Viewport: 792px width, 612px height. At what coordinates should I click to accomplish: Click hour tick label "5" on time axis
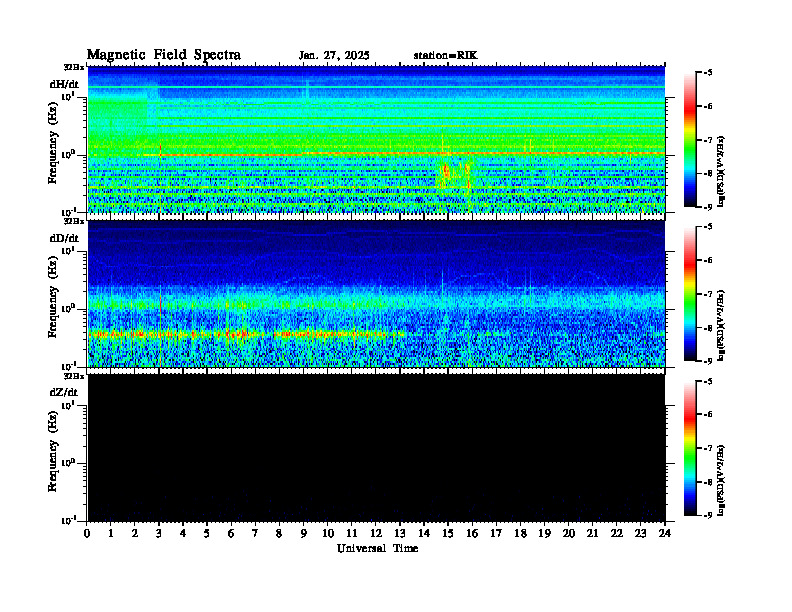tap(207, 534)
